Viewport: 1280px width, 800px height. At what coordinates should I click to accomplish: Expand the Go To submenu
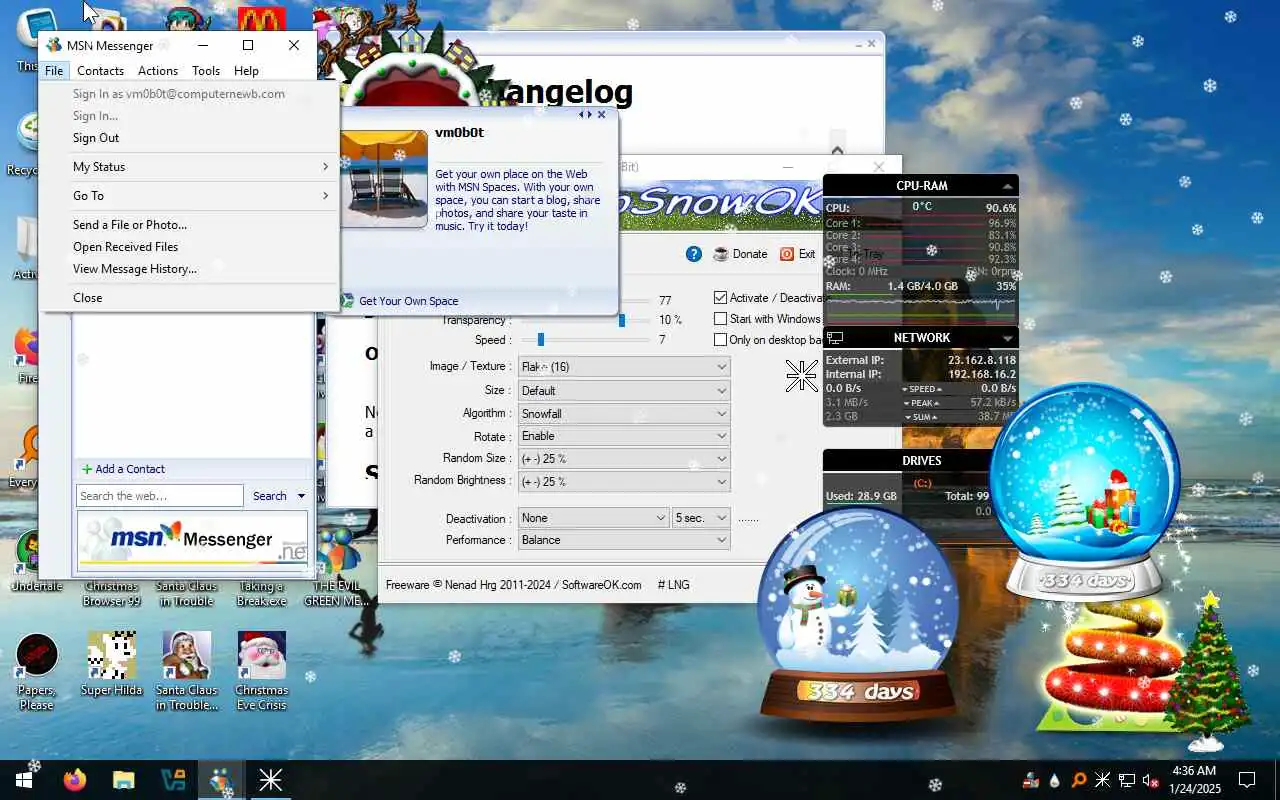pyautogui.click(x=190, y=196)
